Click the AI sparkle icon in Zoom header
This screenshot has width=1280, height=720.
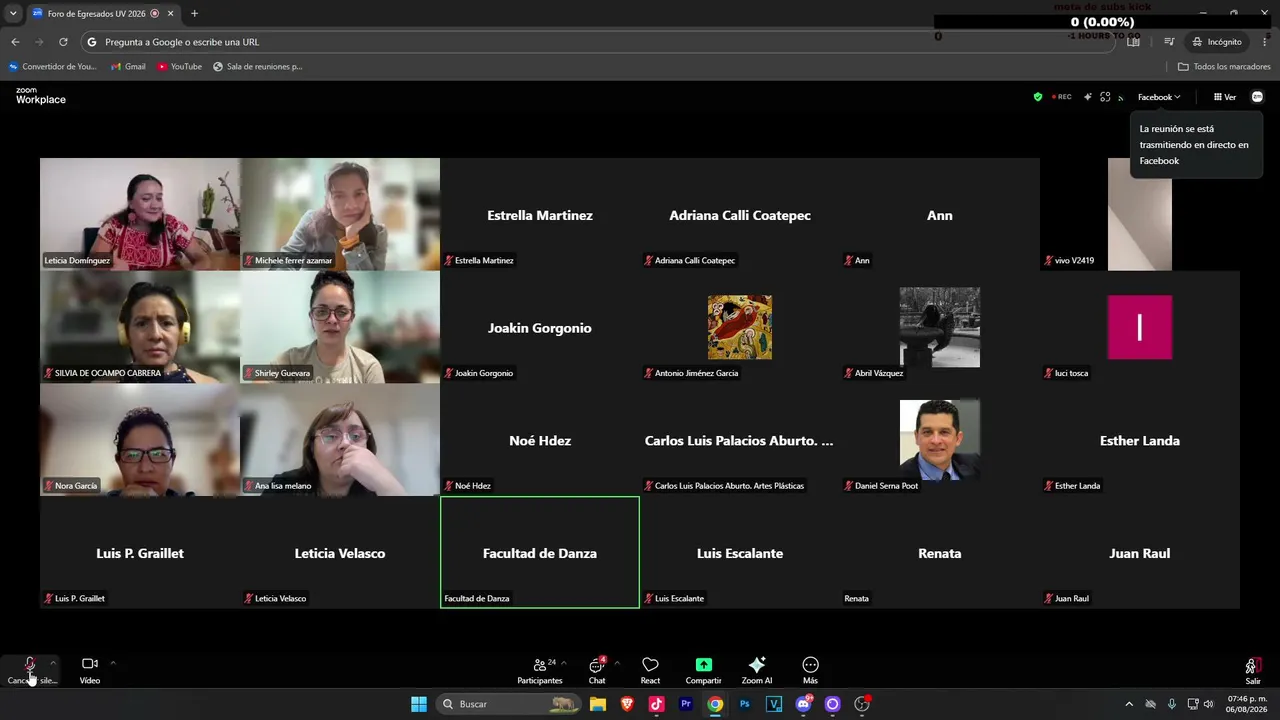(1087, 97)
